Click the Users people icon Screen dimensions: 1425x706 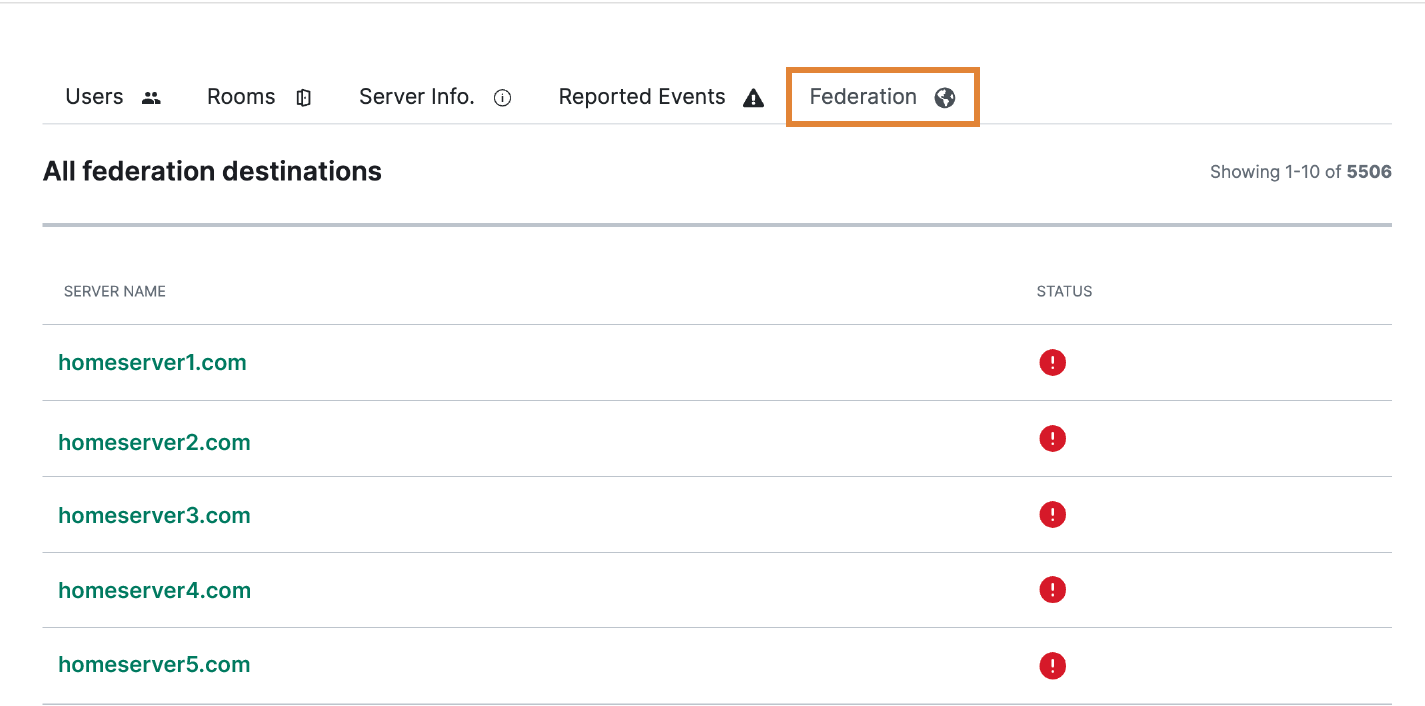tap(151, 98)
